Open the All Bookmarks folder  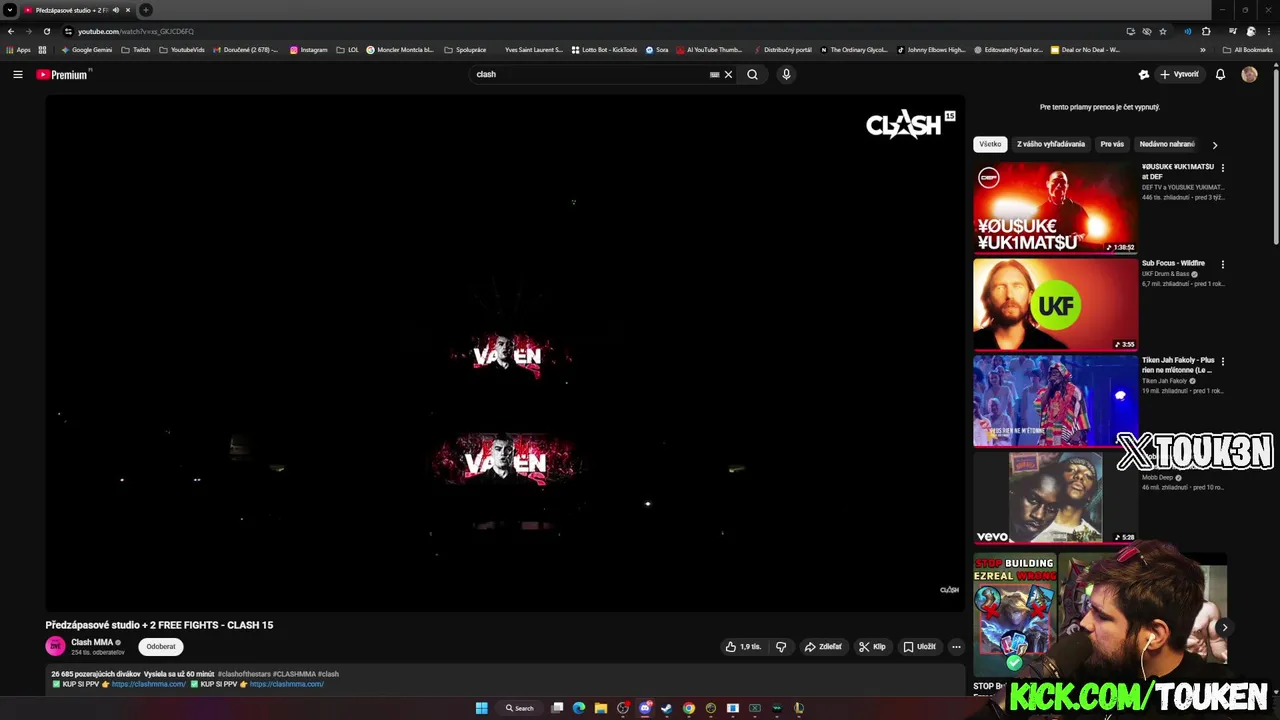pyautogui.click(x=1248, y=49)
